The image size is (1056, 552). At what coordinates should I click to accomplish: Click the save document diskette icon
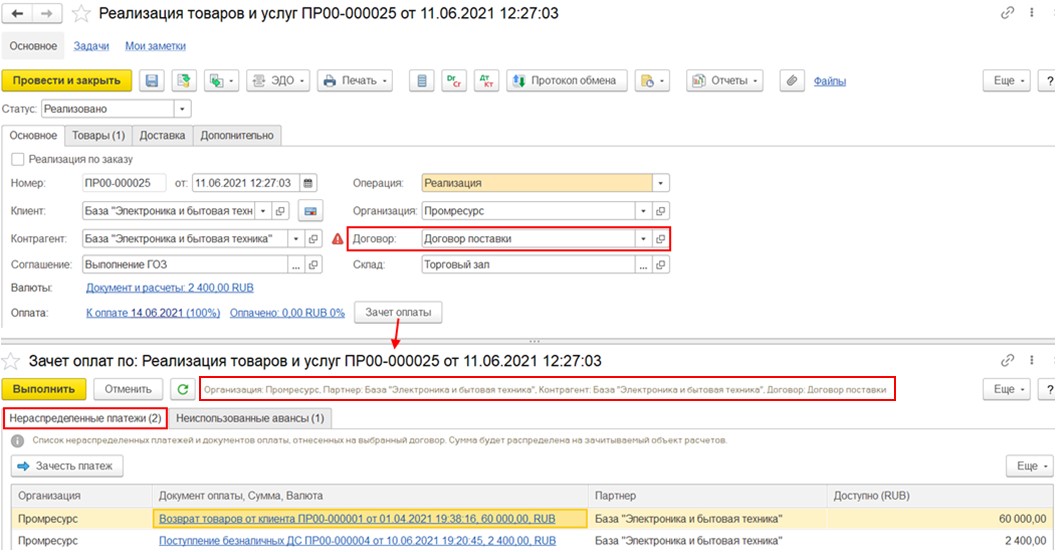152,81
